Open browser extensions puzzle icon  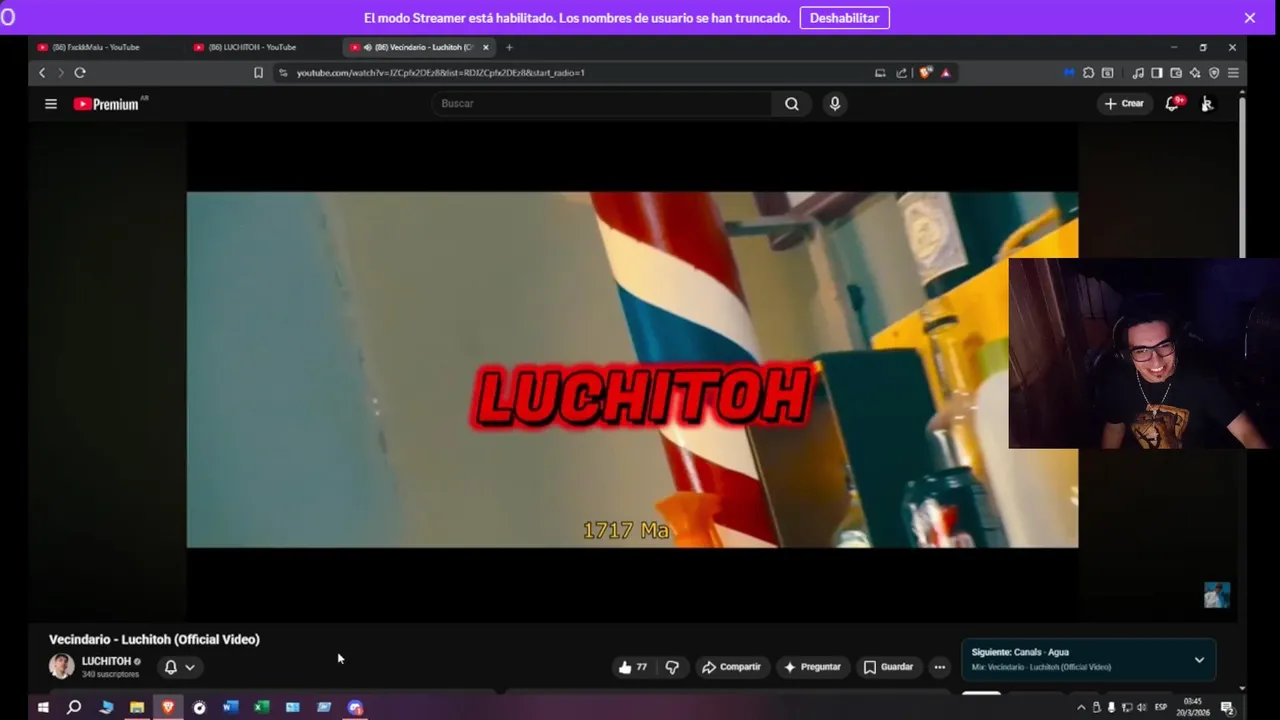click(x=1089, y=73)
